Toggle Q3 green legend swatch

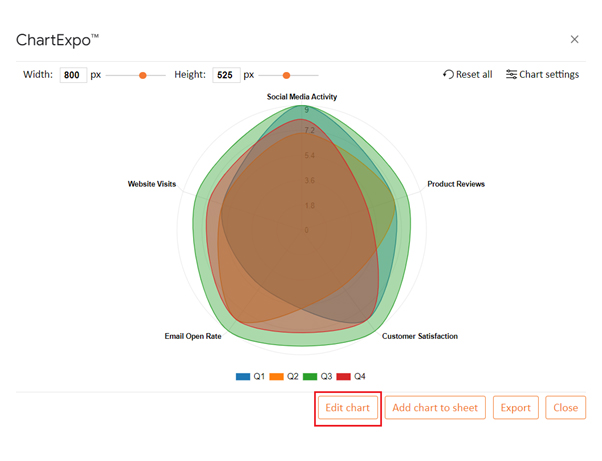tap(310, 377)
